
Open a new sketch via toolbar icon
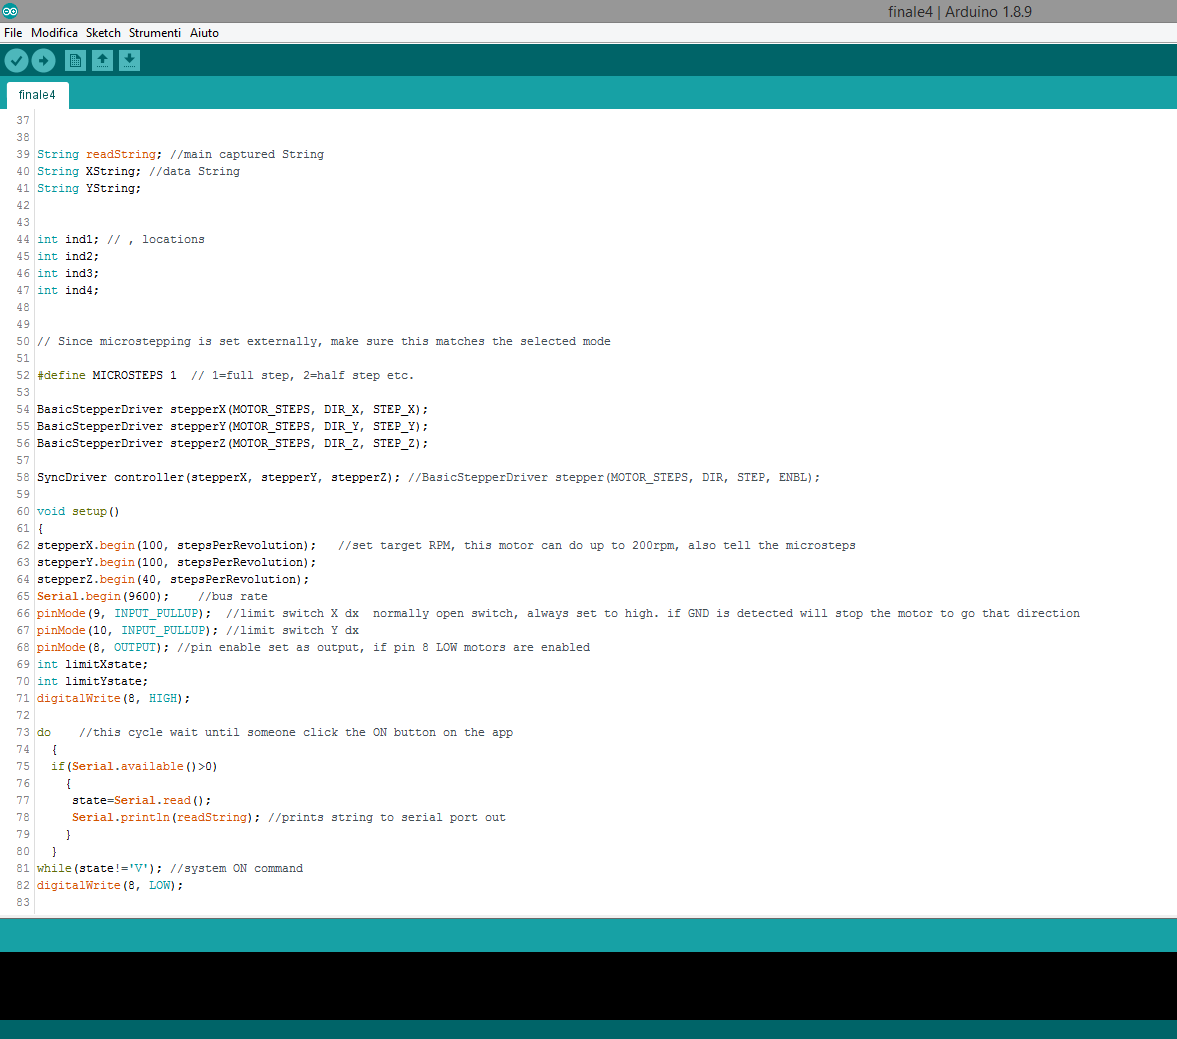[75, 60]
